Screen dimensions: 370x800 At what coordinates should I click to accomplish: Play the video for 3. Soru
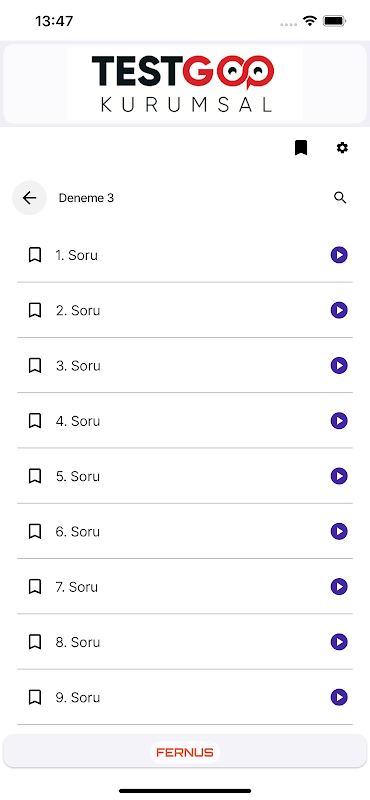(x=339, y=365)
